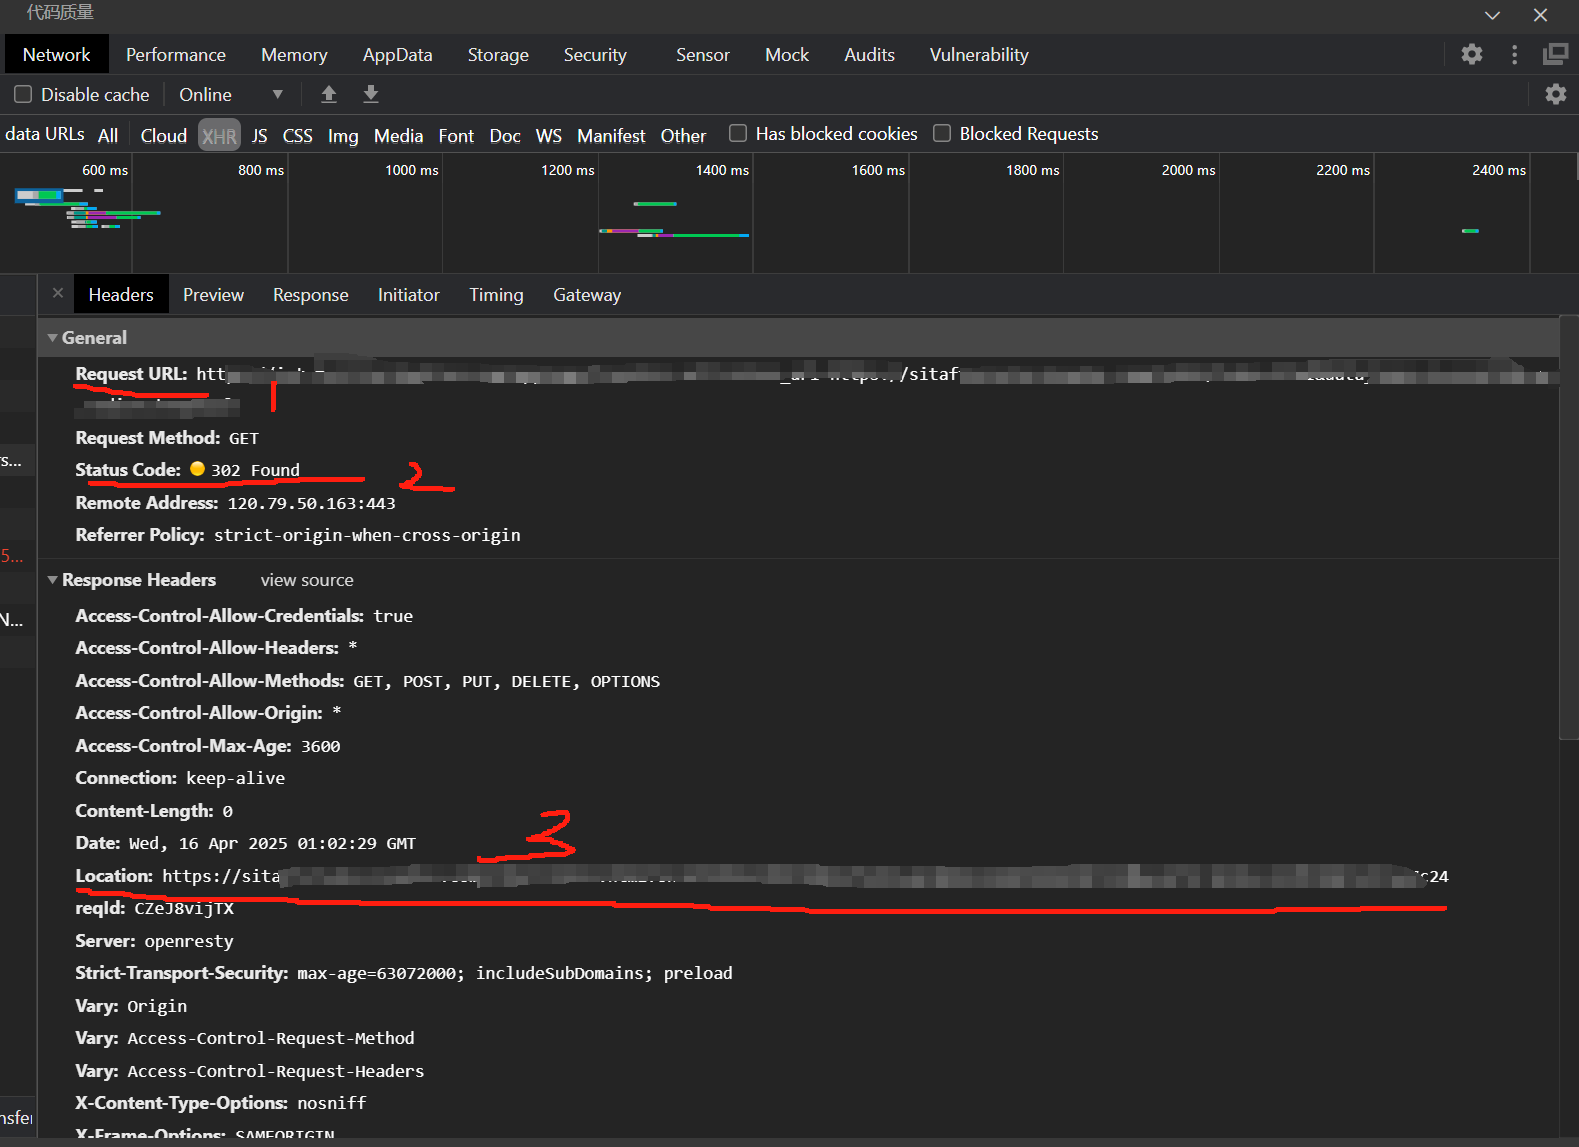1579x1147 pixels.
Task: Filter requests by Font
Action: pos(456,135)
